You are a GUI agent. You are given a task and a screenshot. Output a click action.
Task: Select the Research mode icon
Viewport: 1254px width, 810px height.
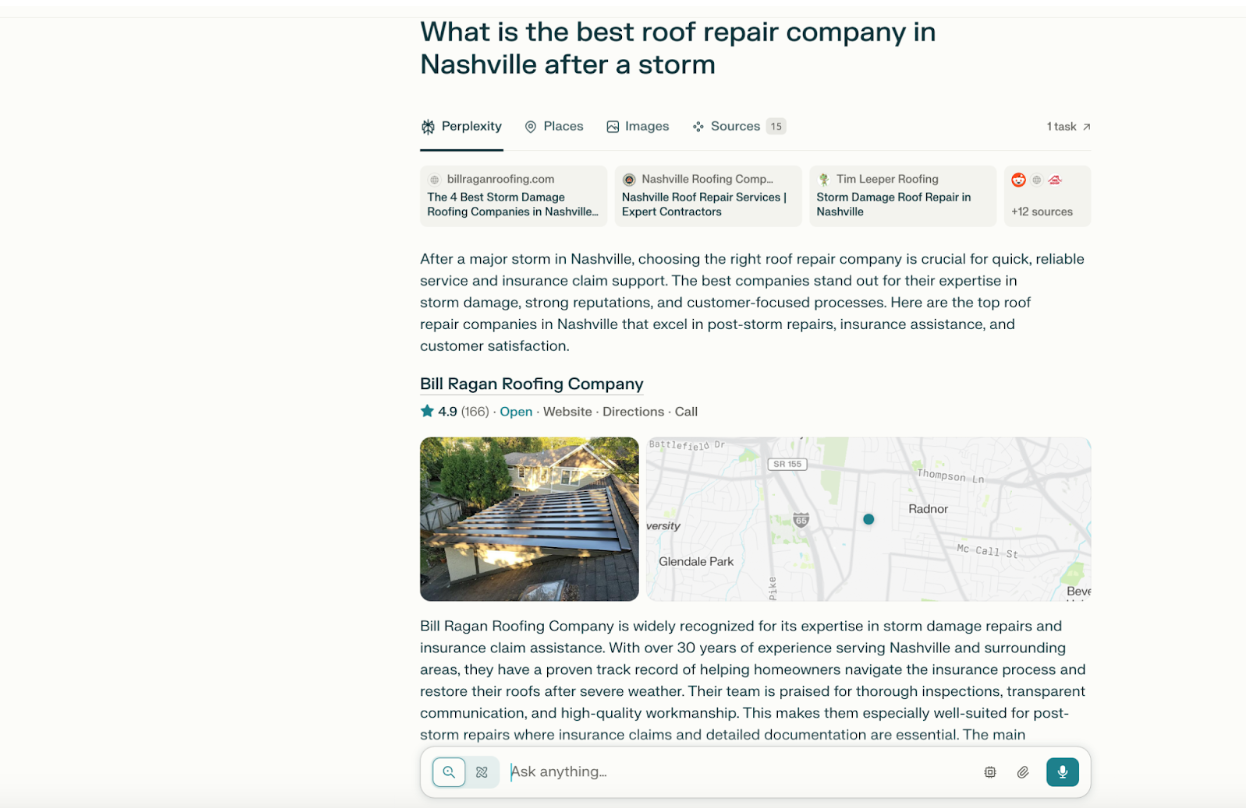pyautogui.click(x=482, y=772)
